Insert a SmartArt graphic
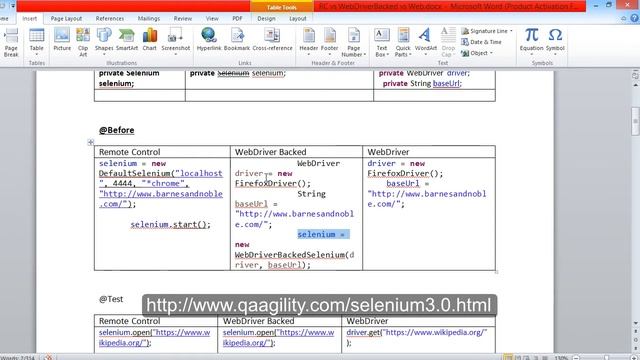The image size is (640, 360). tap(127, 40)
